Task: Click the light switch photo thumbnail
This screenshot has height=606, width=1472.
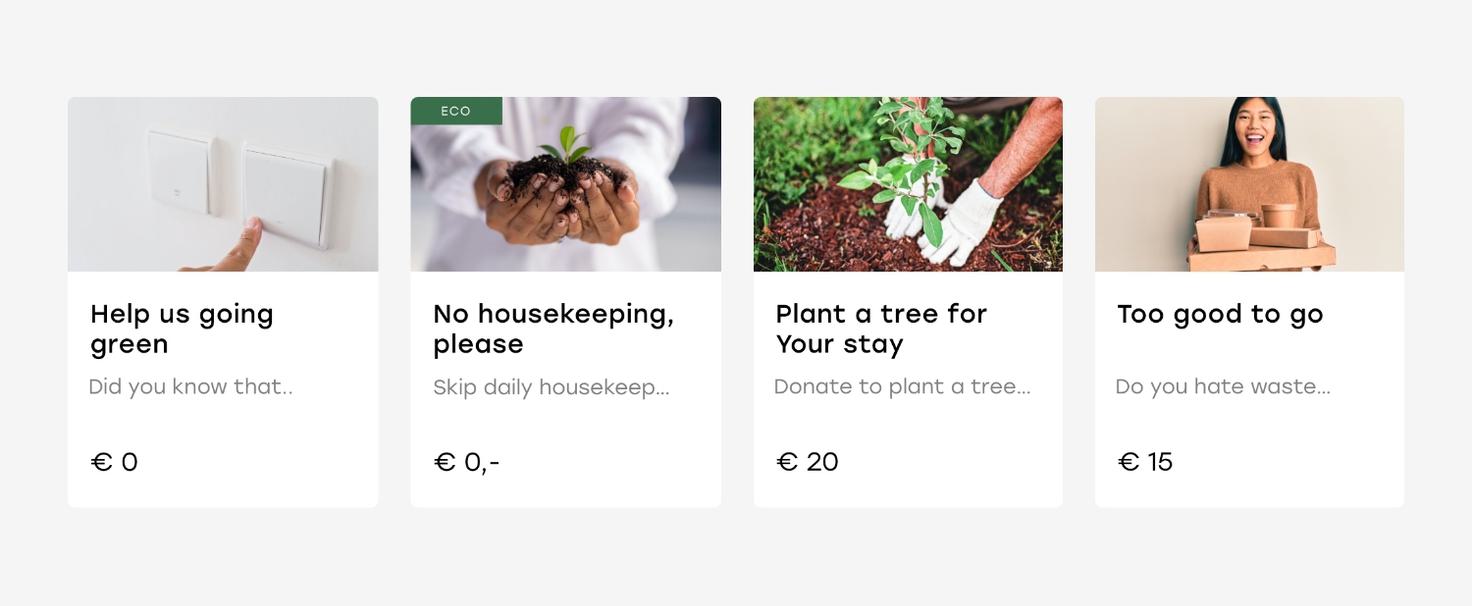Action: 223,184
